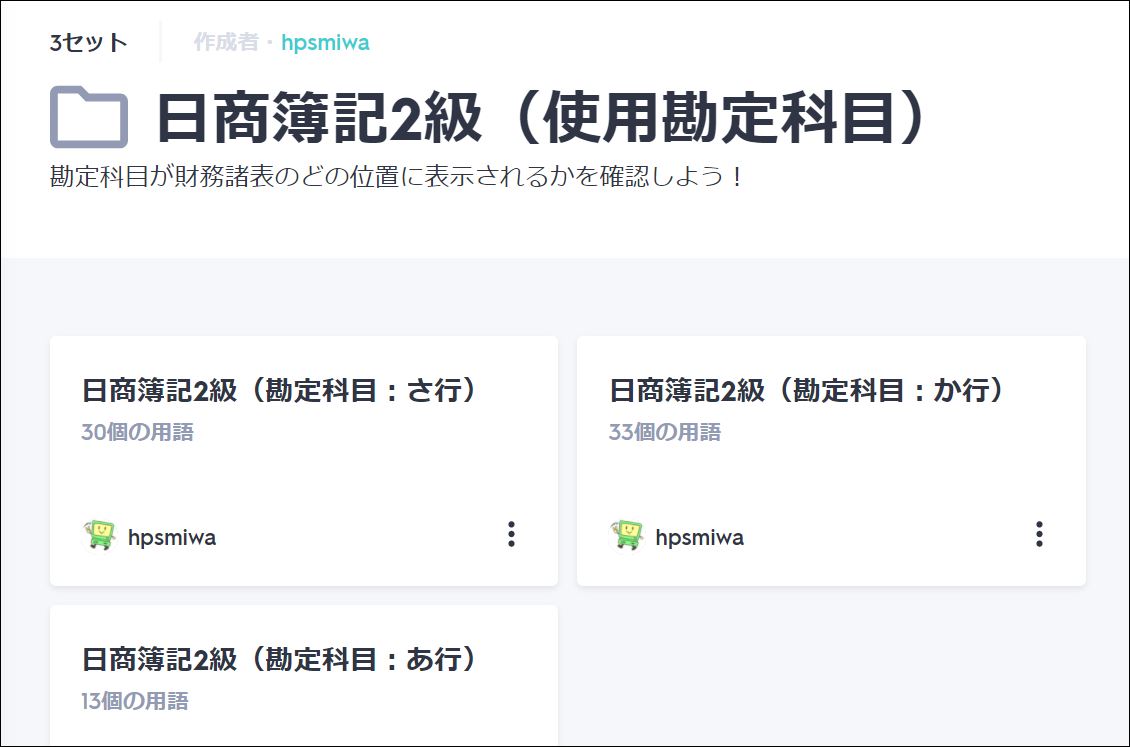Open set 日商簿記2級（勘定科目：か行）
This screenshot has width=1130, height=747.
click(806, 390)
